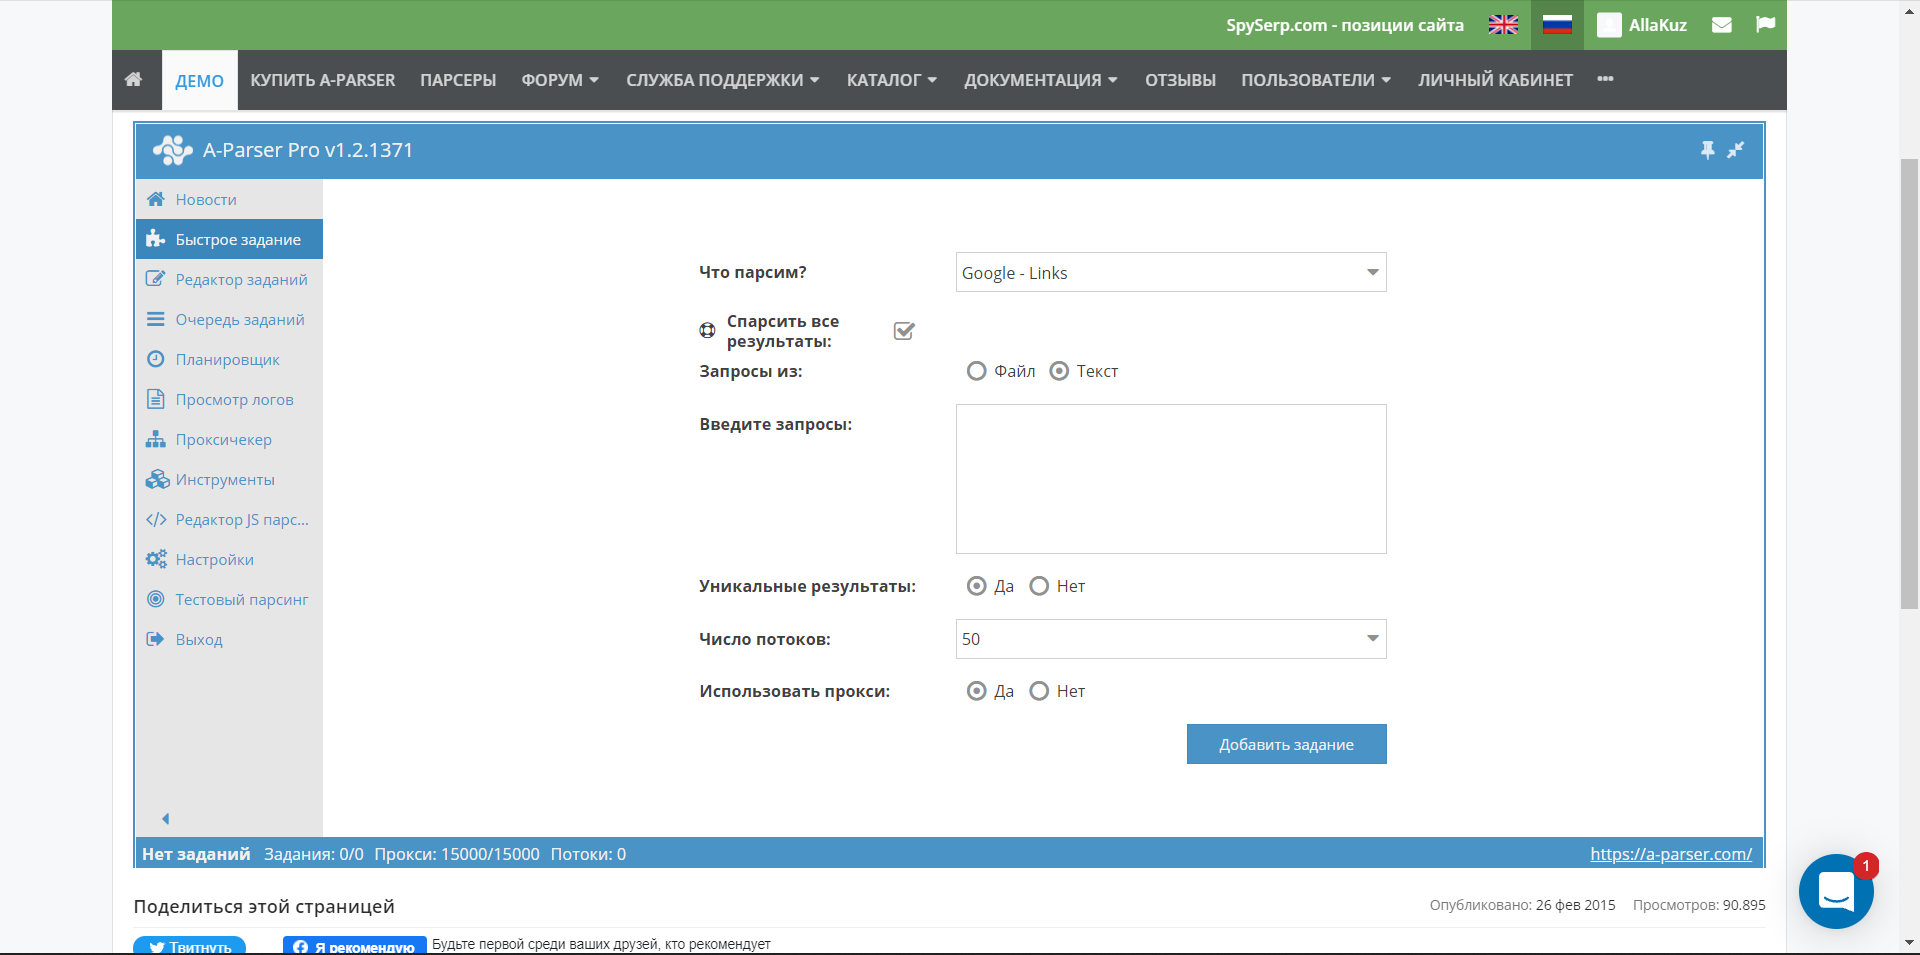Image resolution: width=1920 pixels, height=955 pixels.
Task: Click the Задания: 0/0 status text
Action: (x=314, y=854)
